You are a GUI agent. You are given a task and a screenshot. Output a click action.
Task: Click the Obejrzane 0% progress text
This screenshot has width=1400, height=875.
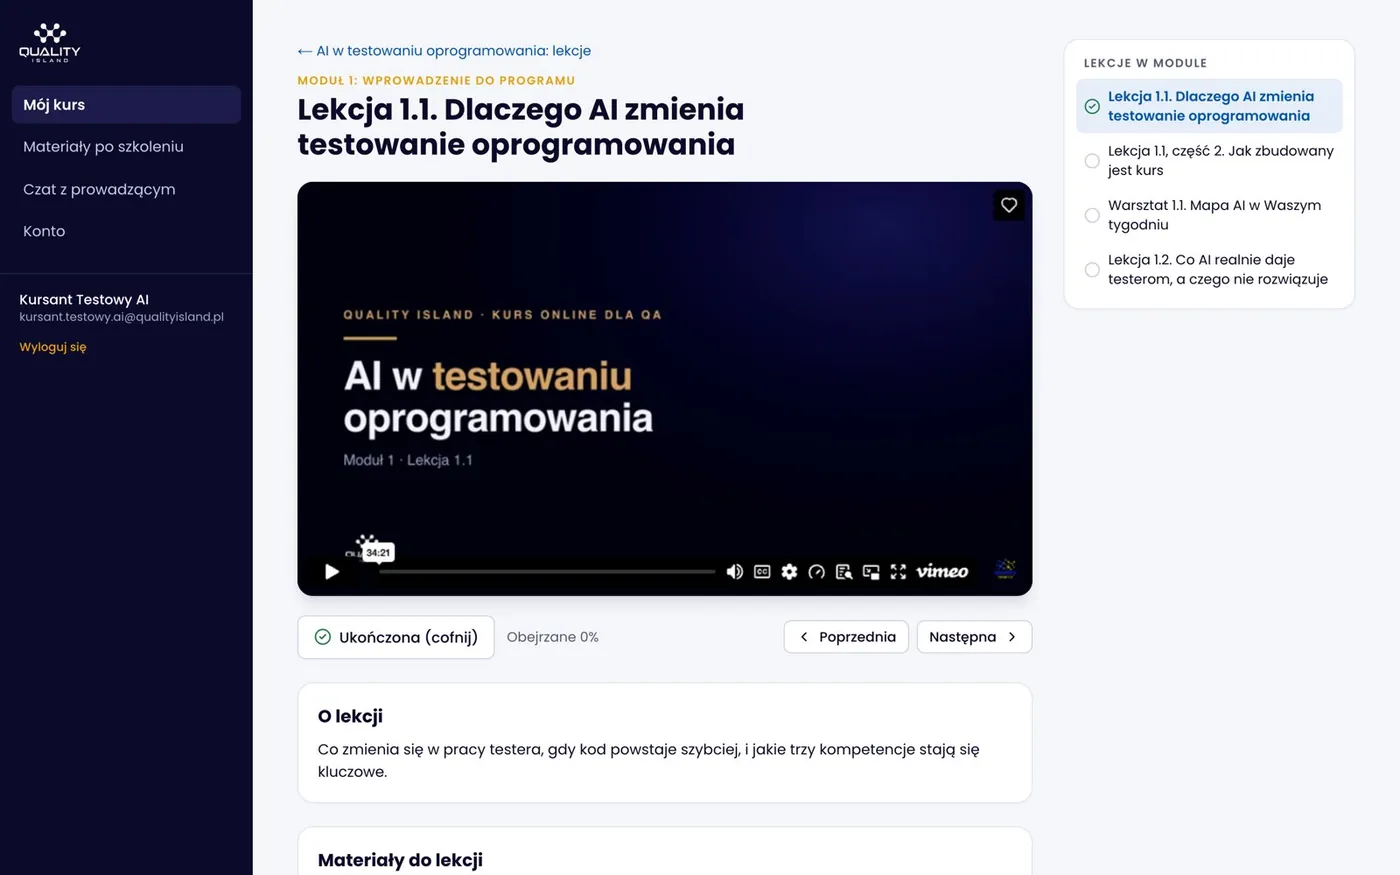click(553, 637)
